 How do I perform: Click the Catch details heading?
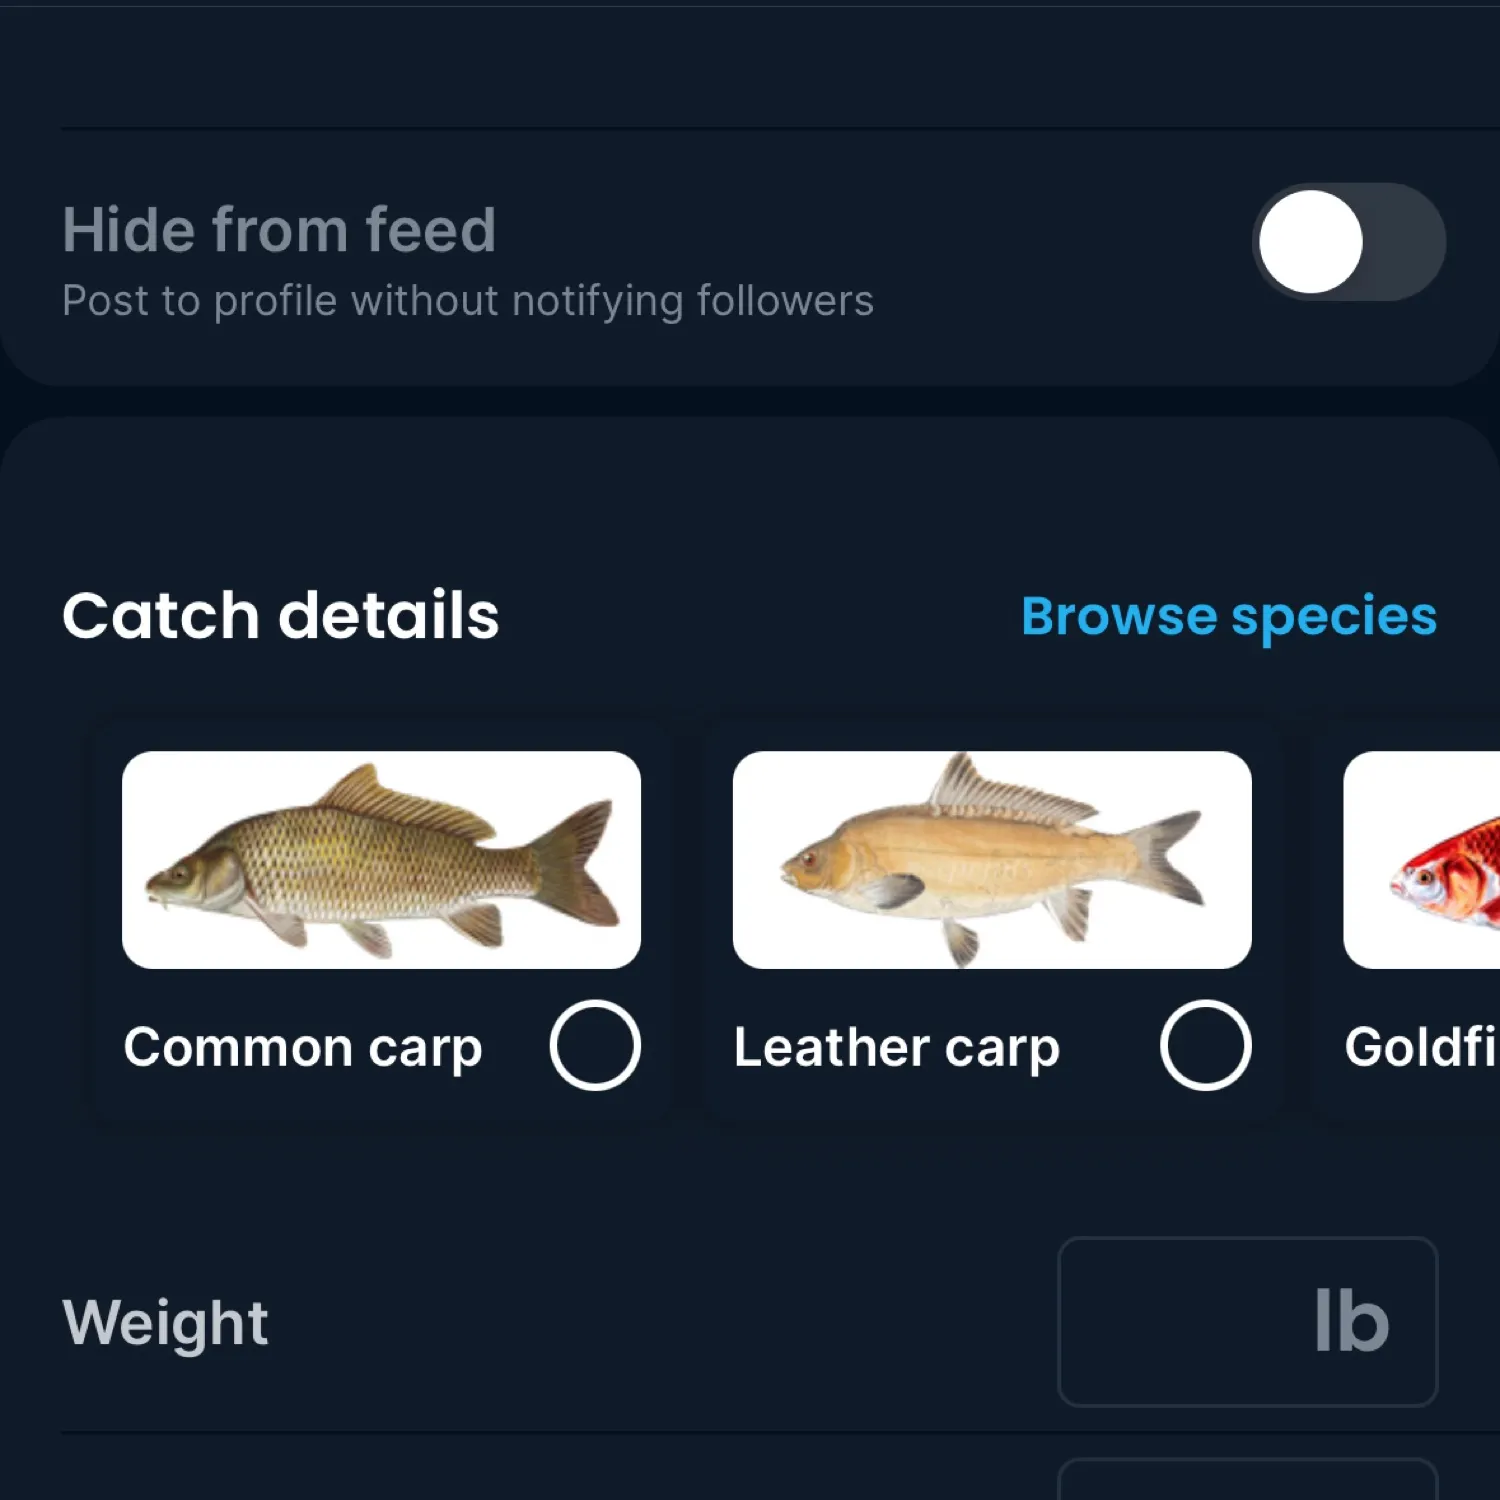tap(281, 615)
